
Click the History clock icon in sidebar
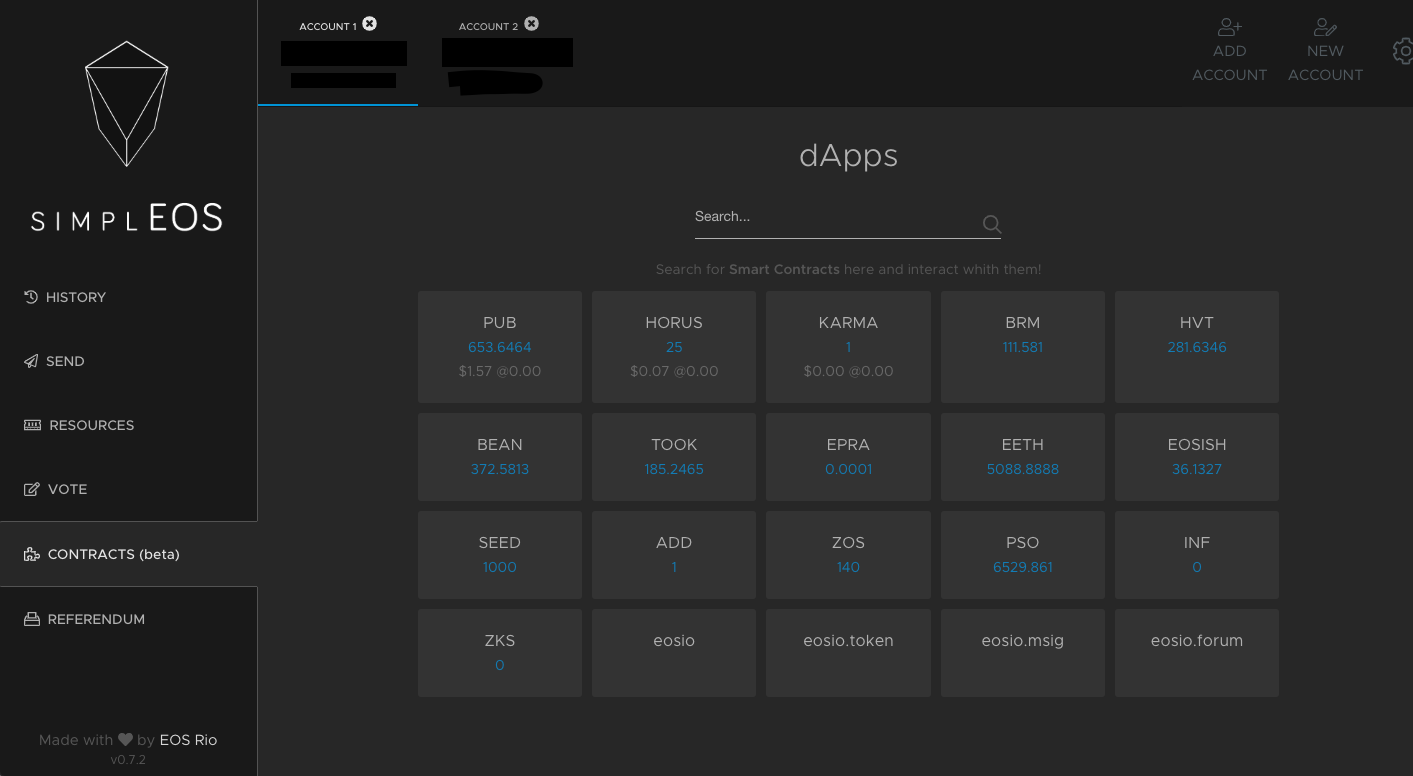point(31,297)
